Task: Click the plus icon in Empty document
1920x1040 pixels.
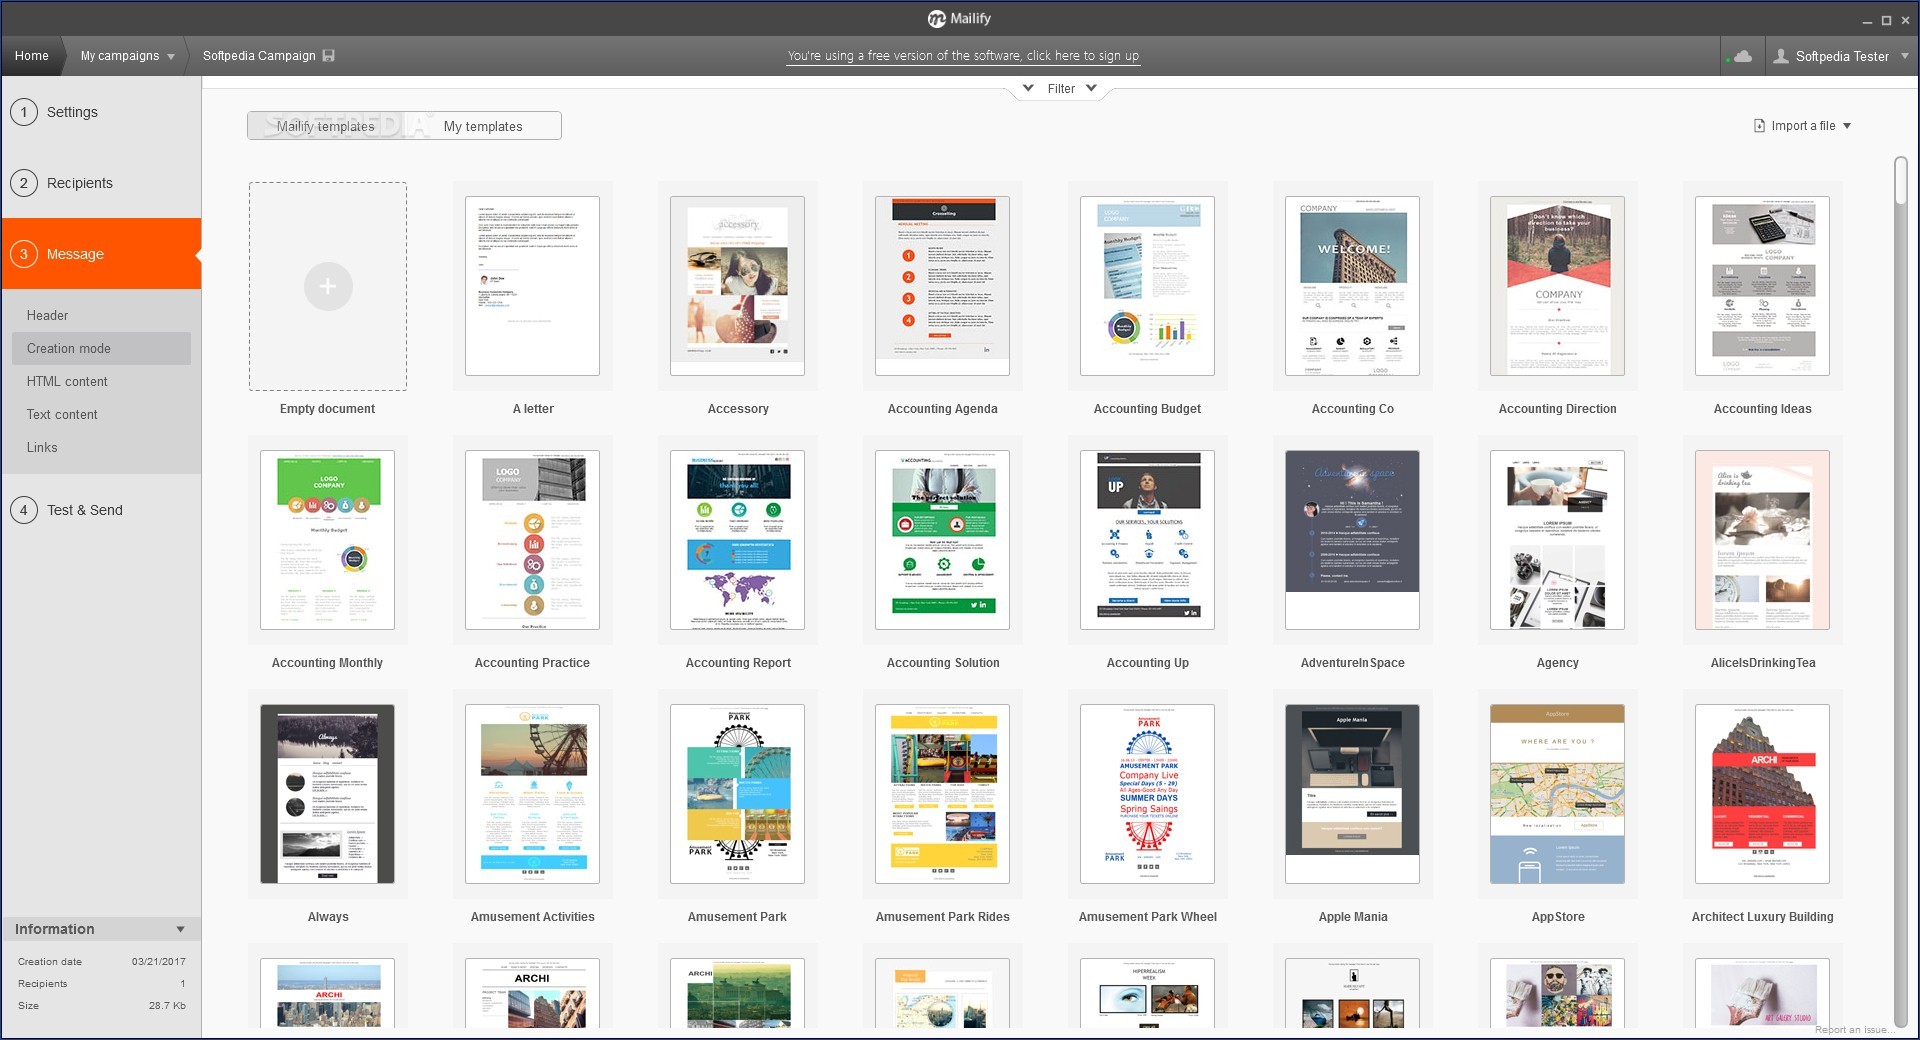Action: 328,287
